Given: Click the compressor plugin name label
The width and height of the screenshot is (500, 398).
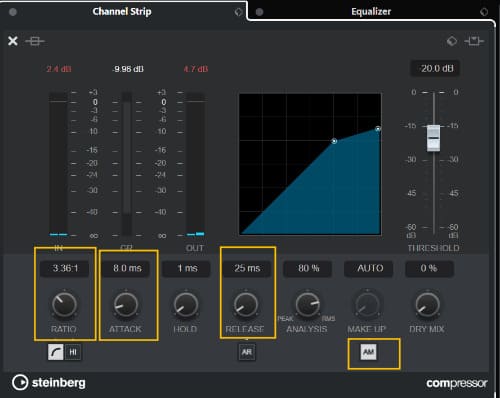Looking at the screenshot, I should point(457,383).
